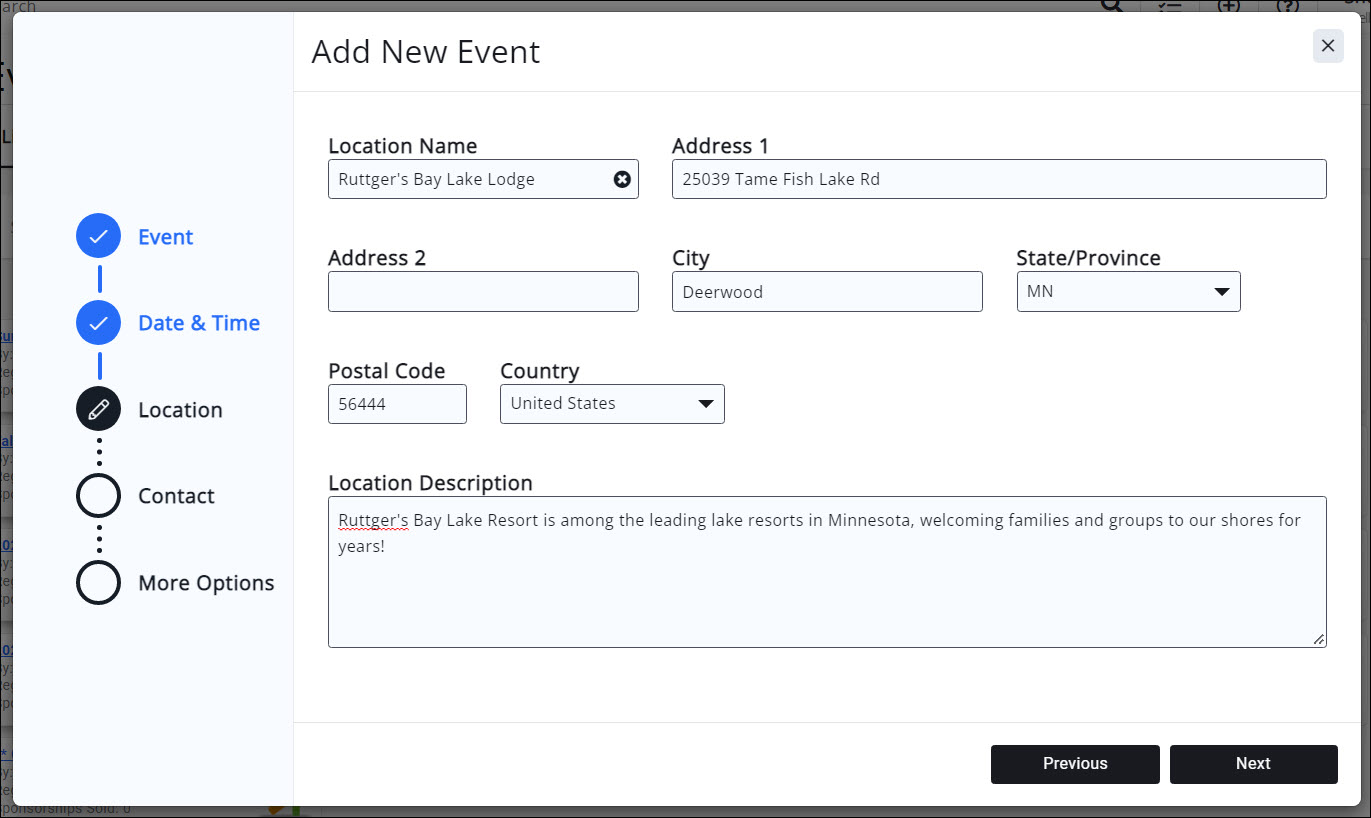The image size is (1371, 818).
Task: Select the City input containing Deerwood
Action: 826,292
